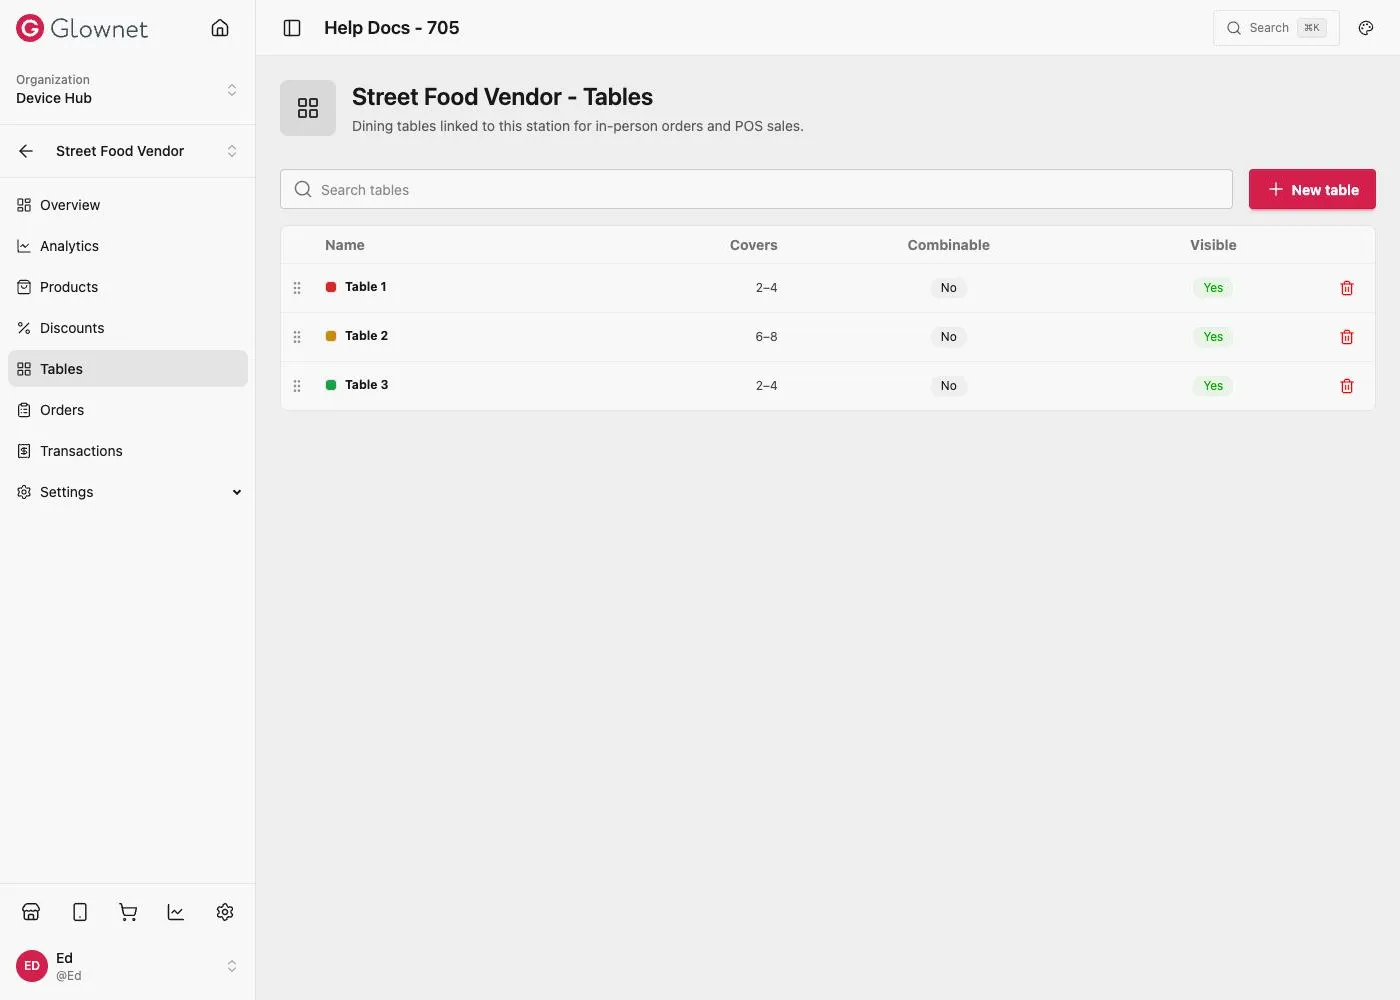
Task: Click the Combinable No badge for Table 2
Action: point(949,337)
